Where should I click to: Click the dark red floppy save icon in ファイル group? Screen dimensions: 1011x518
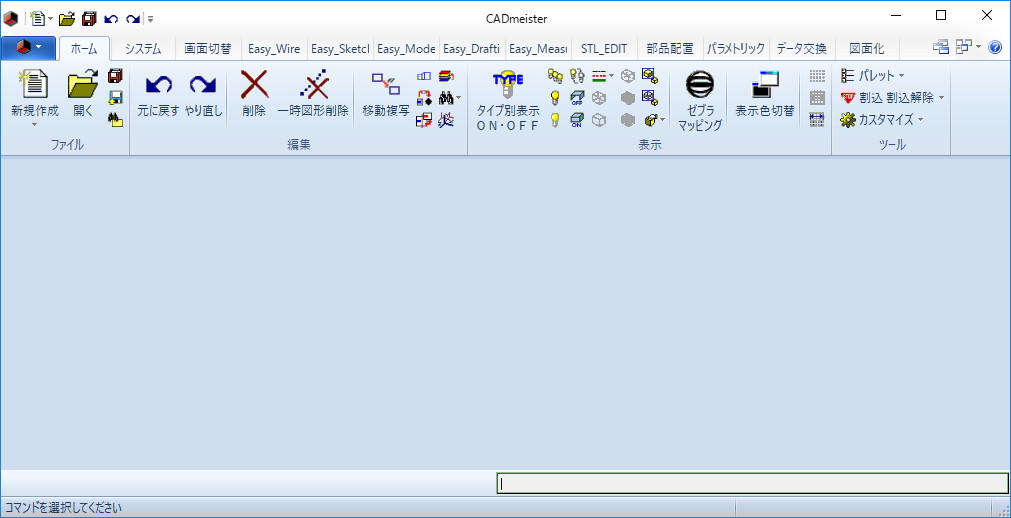click(x=115, y=76)
